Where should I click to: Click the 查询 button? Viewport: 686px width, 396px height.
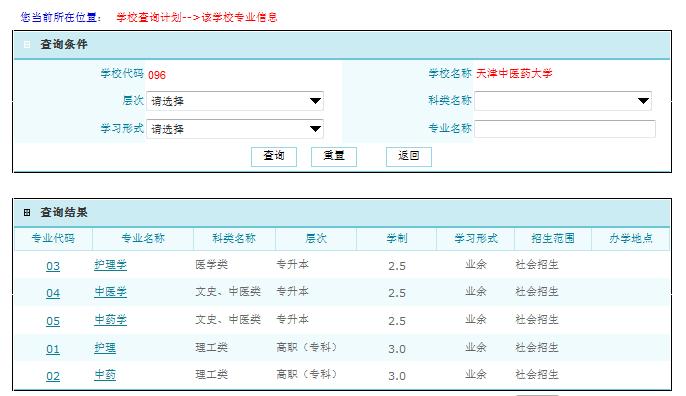tap(274, 156)
